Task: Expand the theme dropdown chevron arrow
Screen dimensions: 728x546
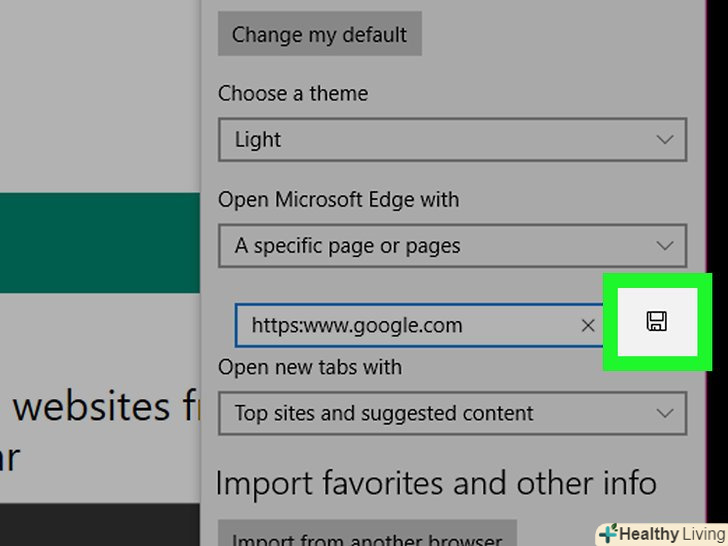Action: (665, 140)
